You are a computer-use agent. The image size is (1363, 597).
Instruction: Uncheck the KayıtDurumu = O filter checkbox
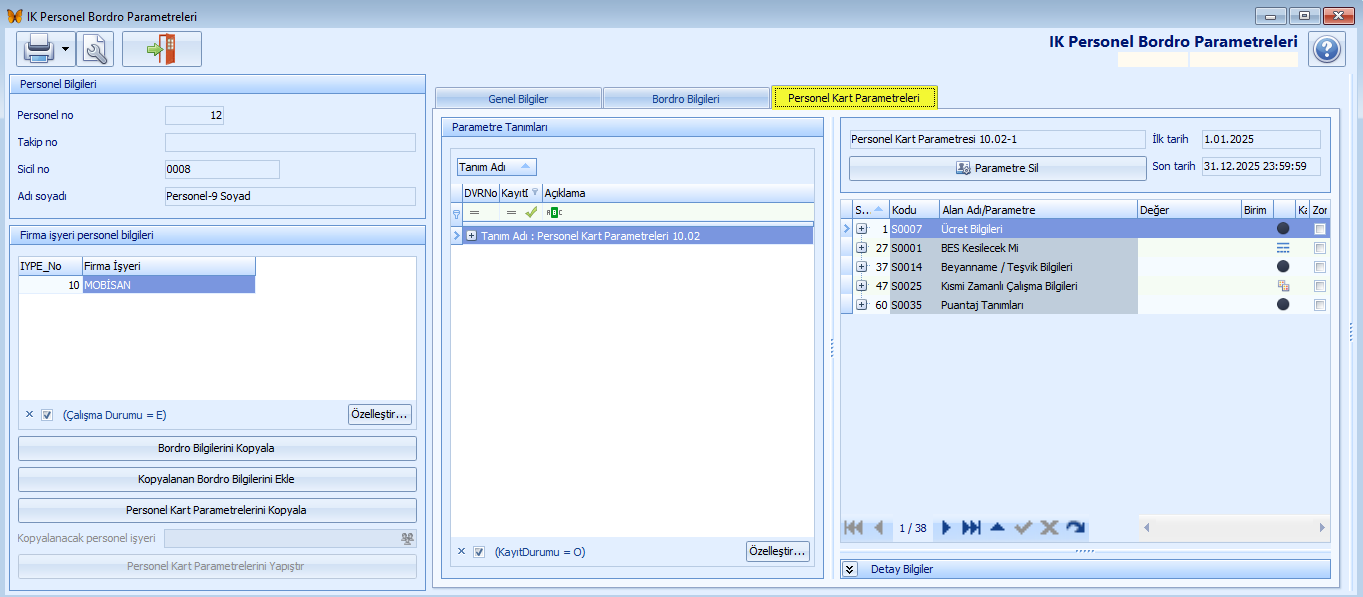479,552
